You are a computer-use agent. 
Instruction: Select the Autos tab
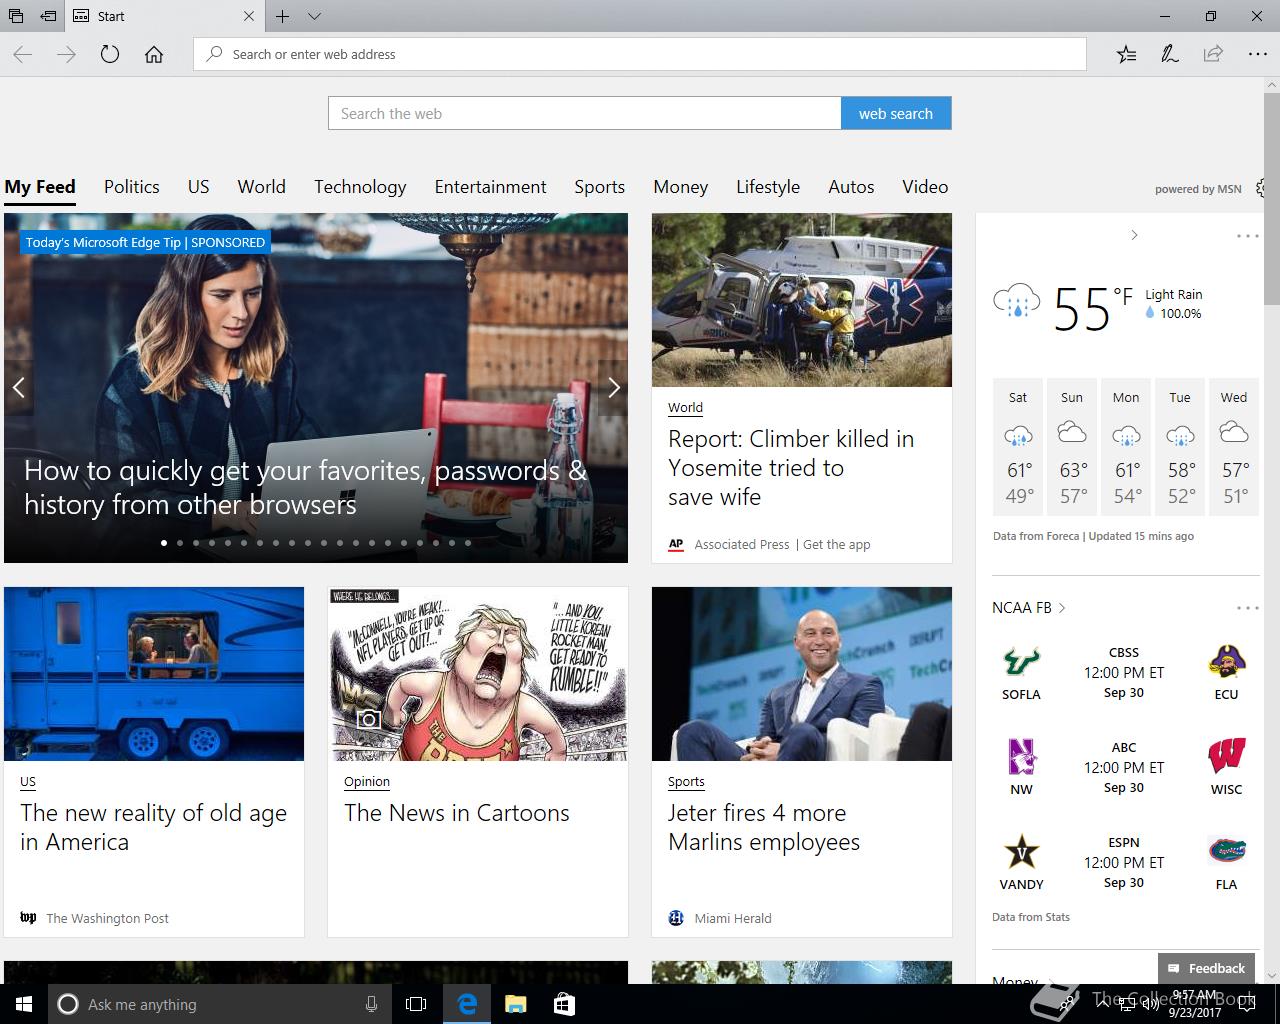[851, 187]
